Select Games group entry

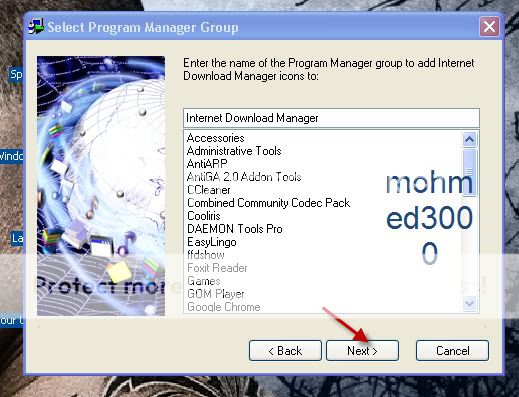click(x=204, y=281)
